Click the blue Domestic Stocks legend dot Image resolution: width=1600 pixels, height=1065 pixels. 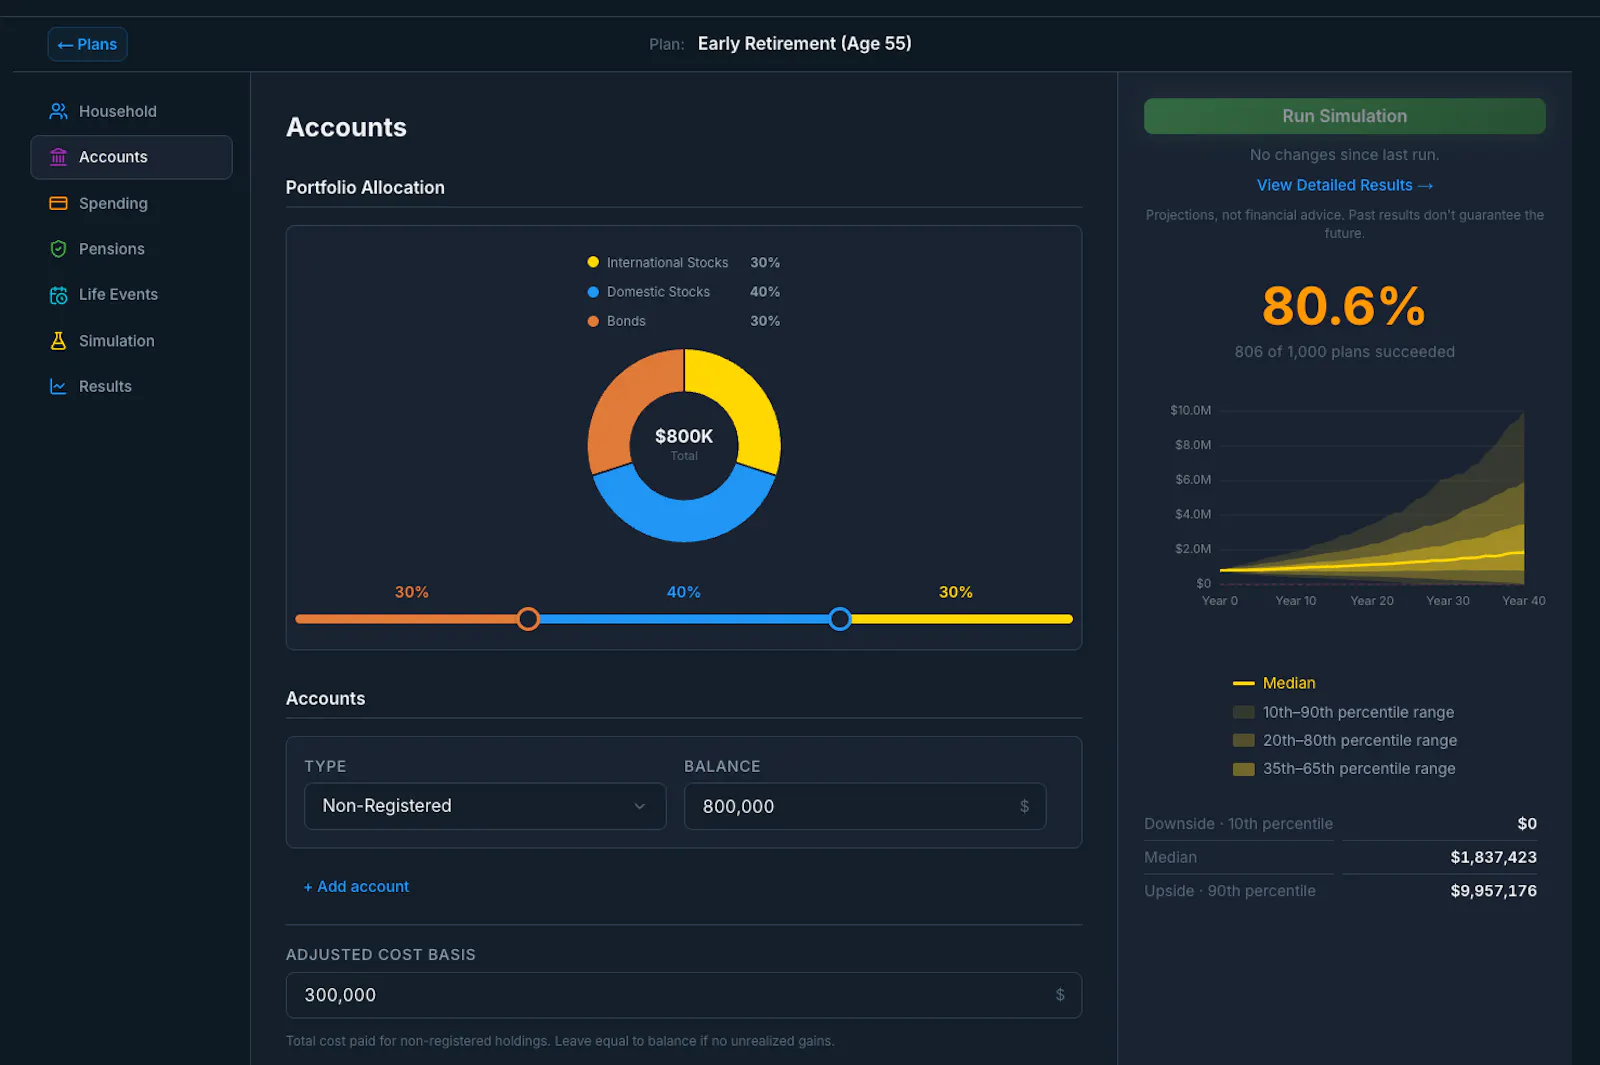click(x=593, y=292)
